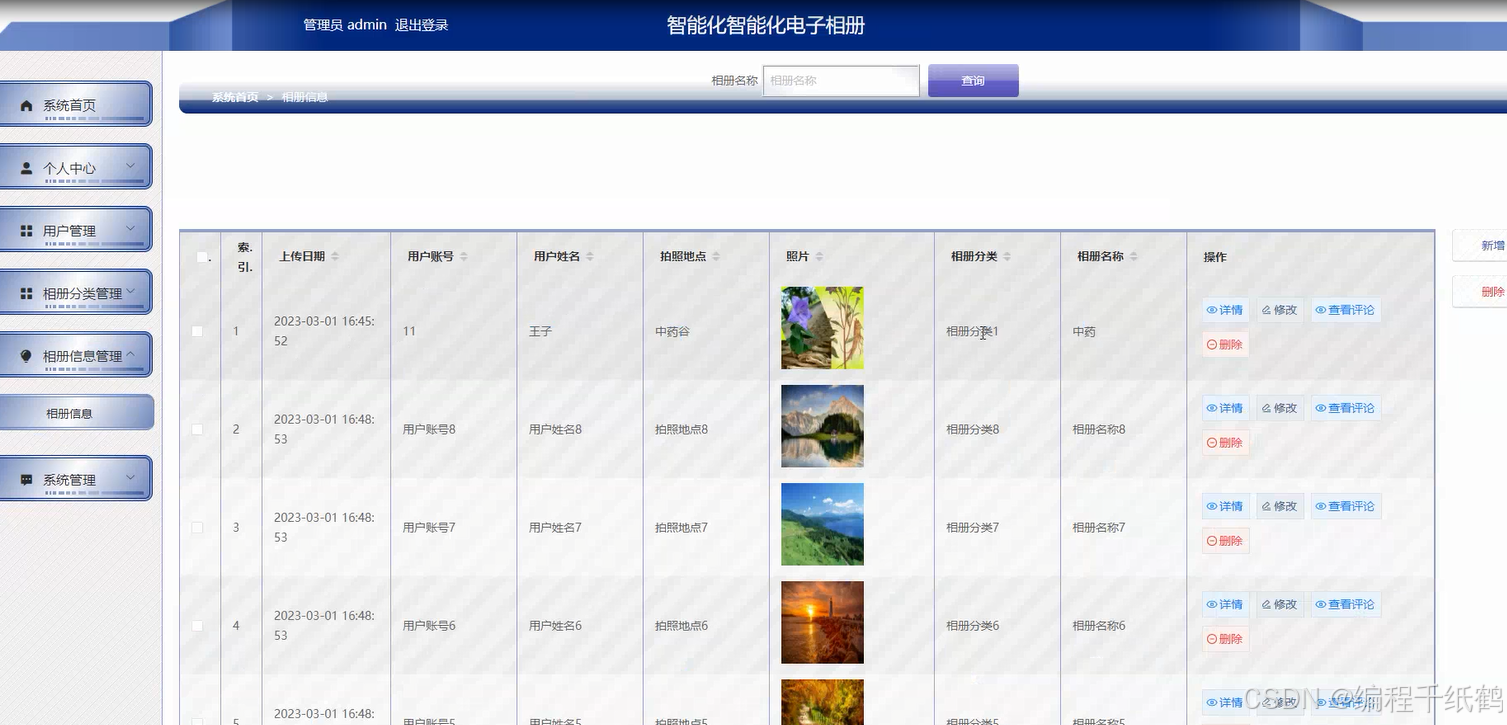Click 查看评论 for 相册名称6 row
This screenshot has width=1507, height=725.
click(x=1345, y=604)
